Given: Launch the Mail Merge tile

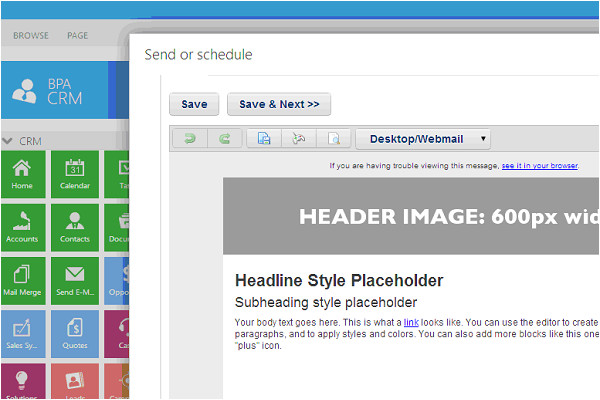Looking at the screenshot, I should (x=22, y=281).
